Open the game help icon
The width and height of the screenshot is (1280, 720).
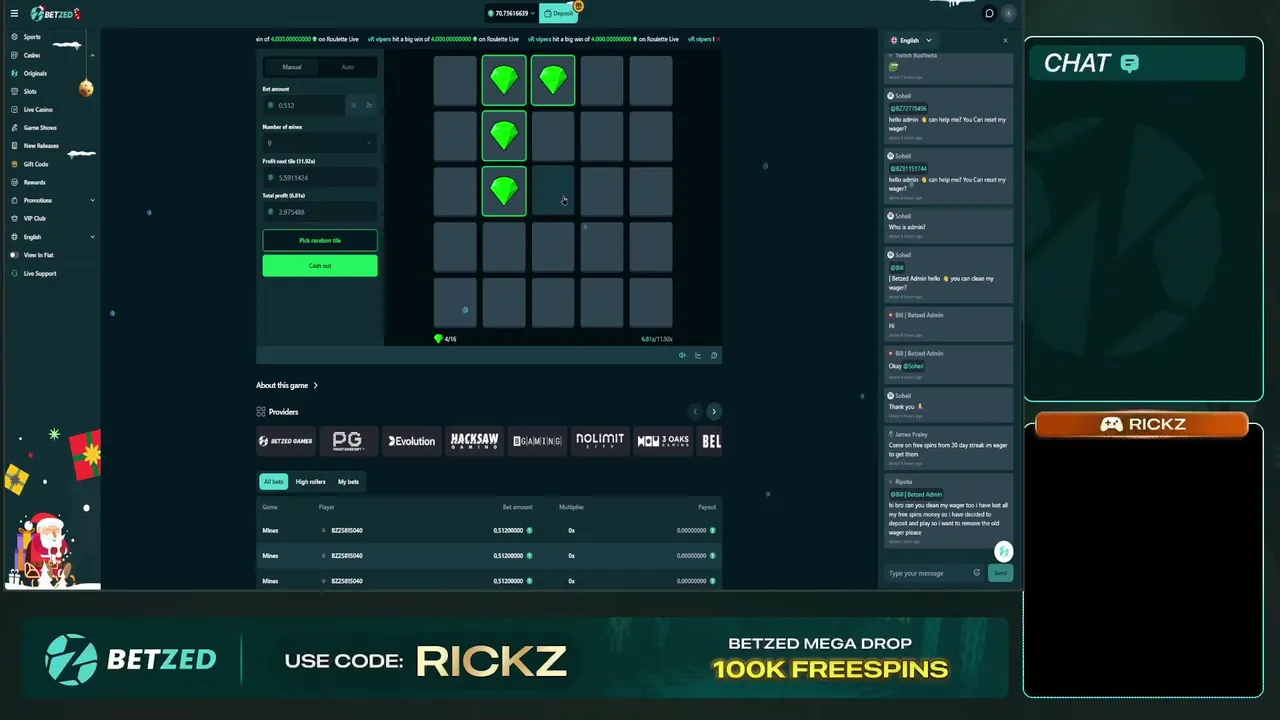click(x=714, y=355)
